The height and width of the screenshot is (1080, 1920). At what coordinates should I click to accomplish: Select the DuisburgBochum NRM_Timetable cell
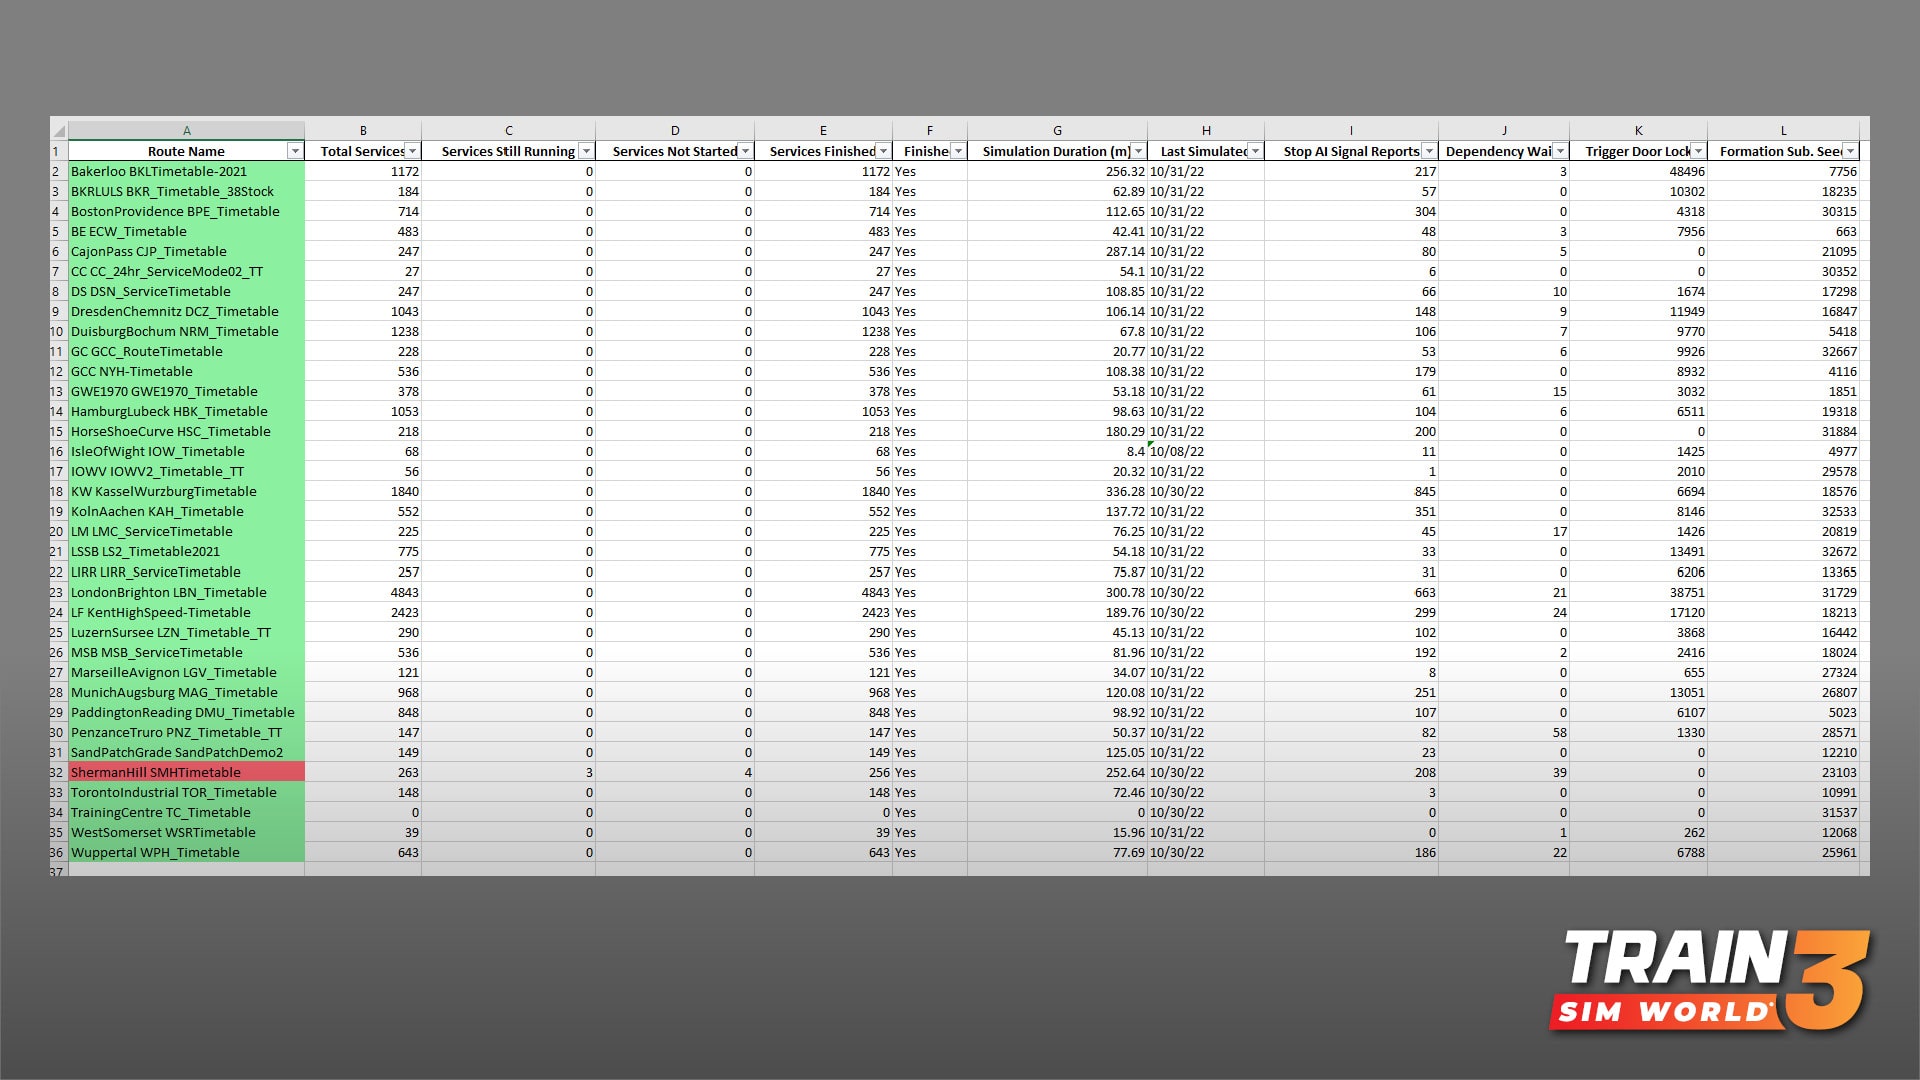(x=186, y=331)
